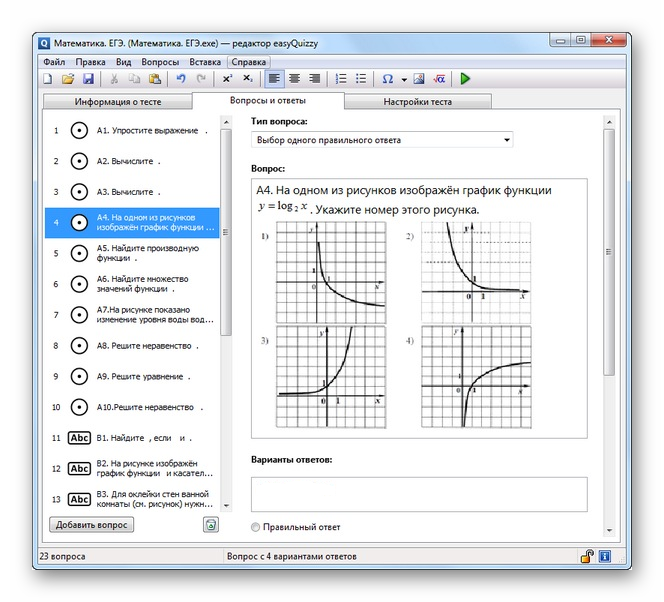This screenshot has height=602, width=664.
Task: Click the blue info icon in status bar
Action: coord(605,556)
